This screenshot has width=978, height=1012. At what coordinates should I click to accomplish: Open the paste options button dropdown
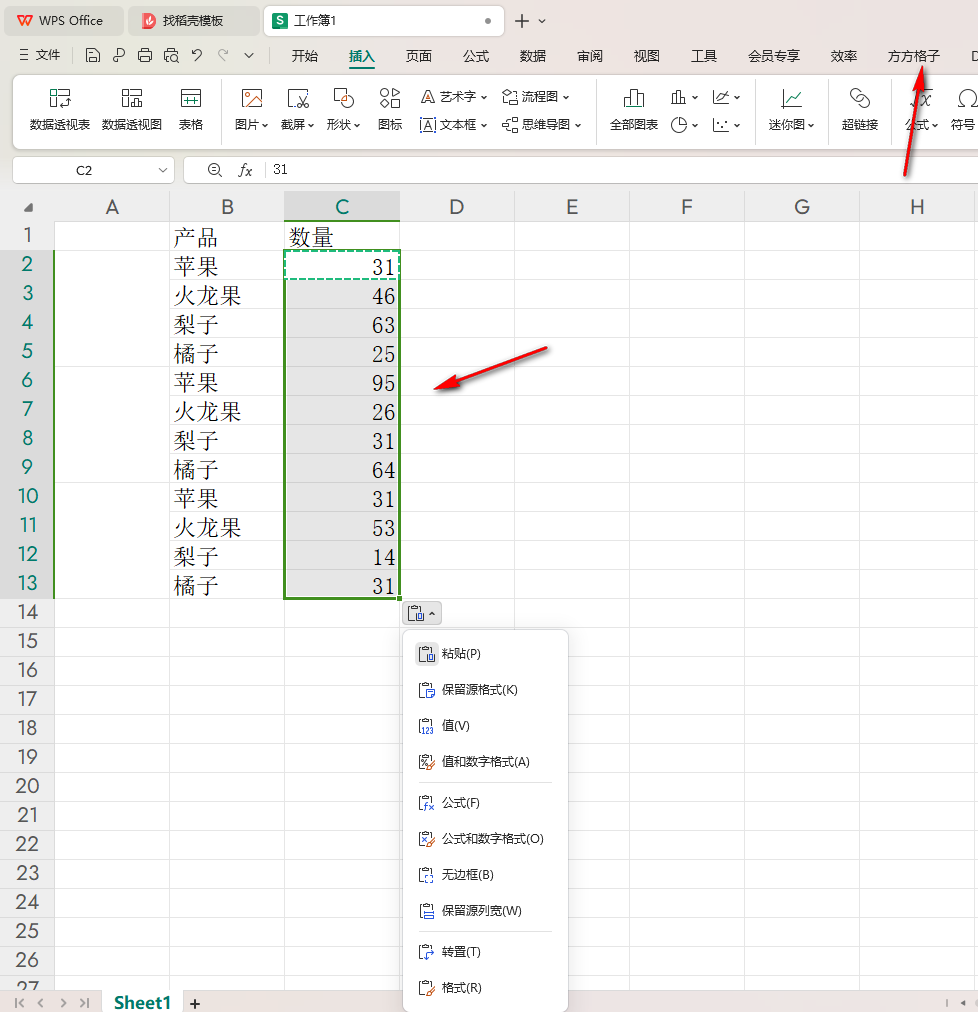[x=423, y=613]
